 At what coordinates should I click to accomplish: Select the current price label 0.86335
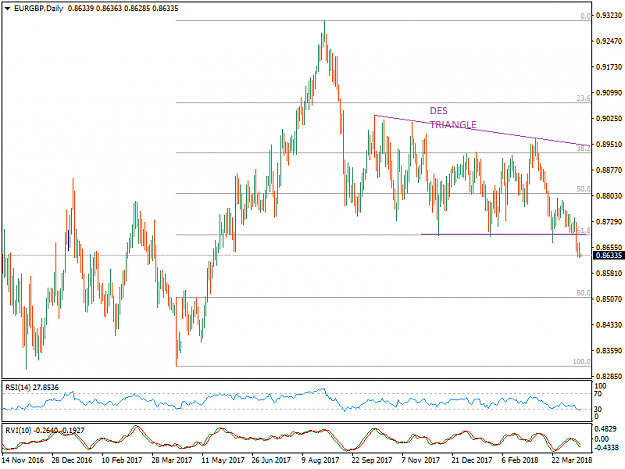609,255
